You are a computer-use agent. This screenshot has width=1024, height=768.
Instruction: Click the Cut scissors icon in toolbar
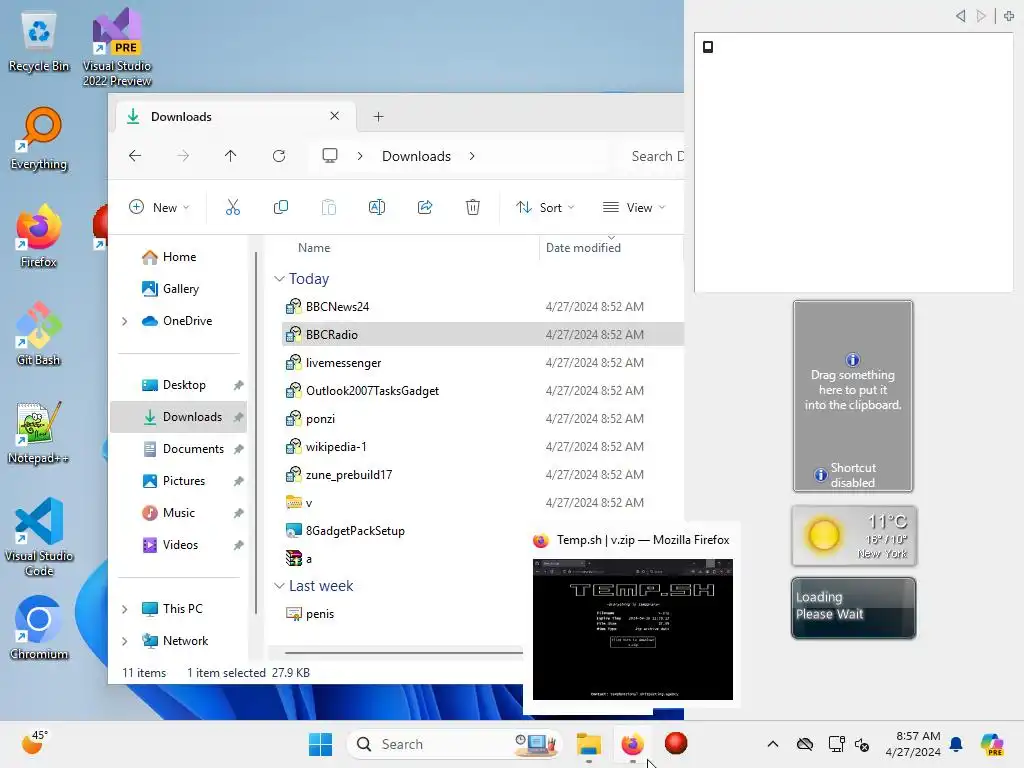click(232, 208)
